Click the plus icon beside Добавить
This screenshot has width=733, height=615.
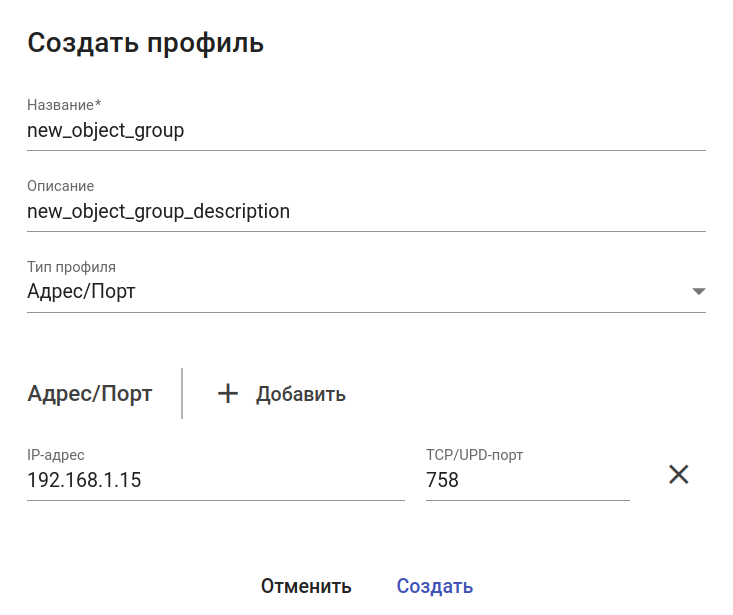click(228, 394)
